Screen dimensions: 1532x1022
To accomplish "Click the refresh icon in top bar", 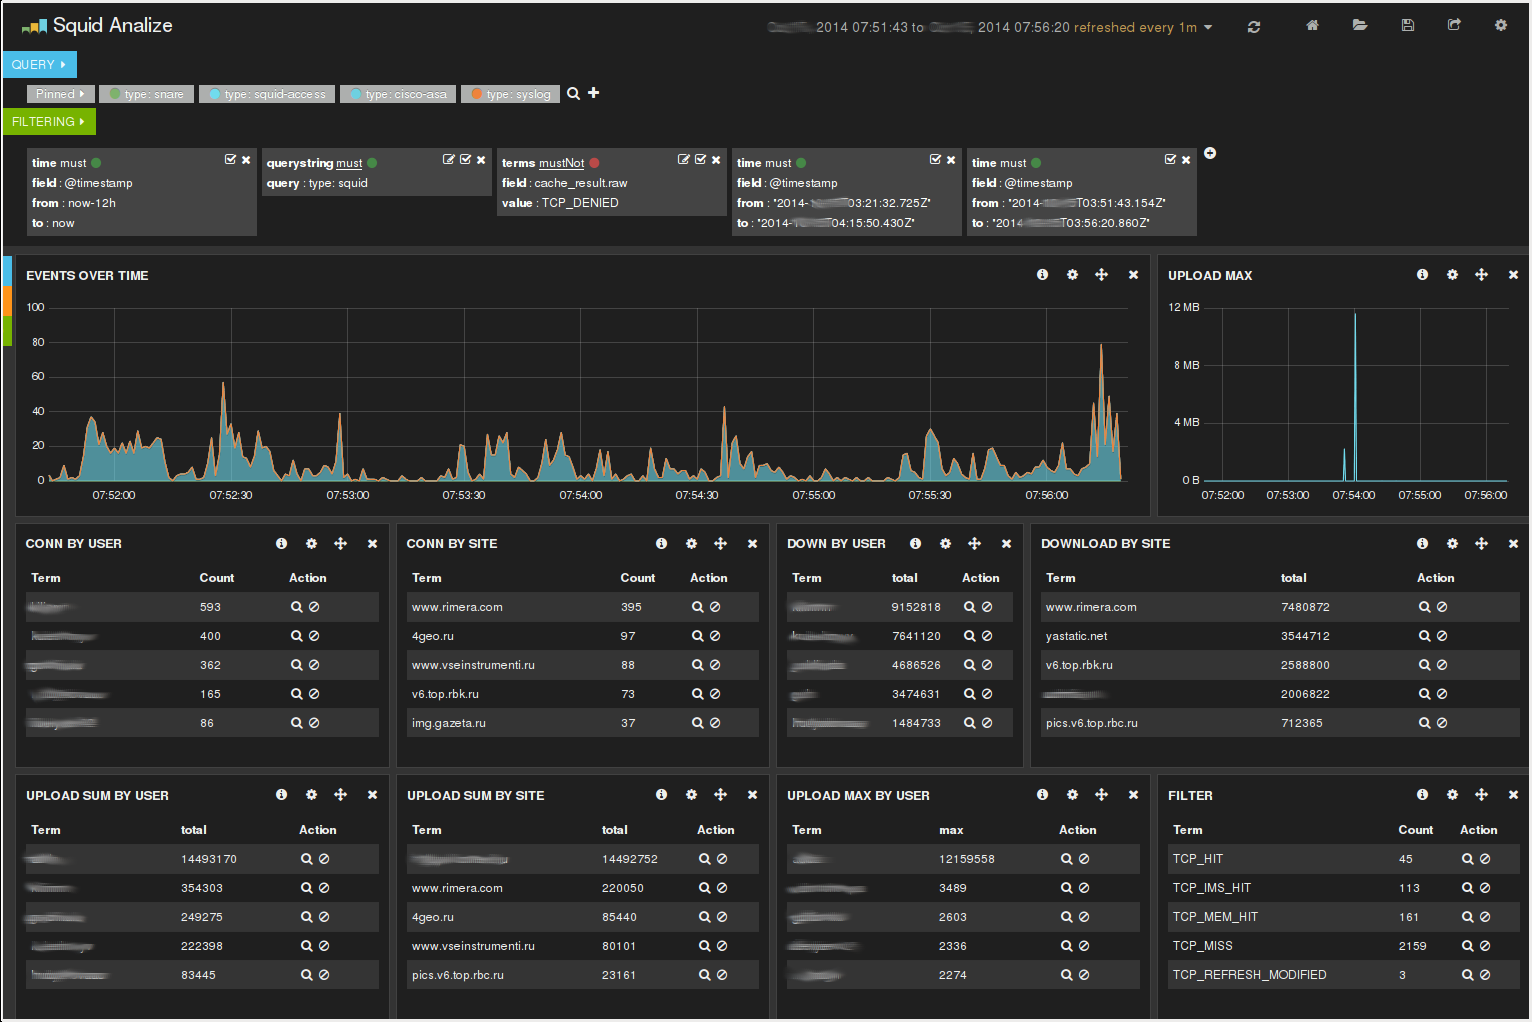I will (1254, 27).
